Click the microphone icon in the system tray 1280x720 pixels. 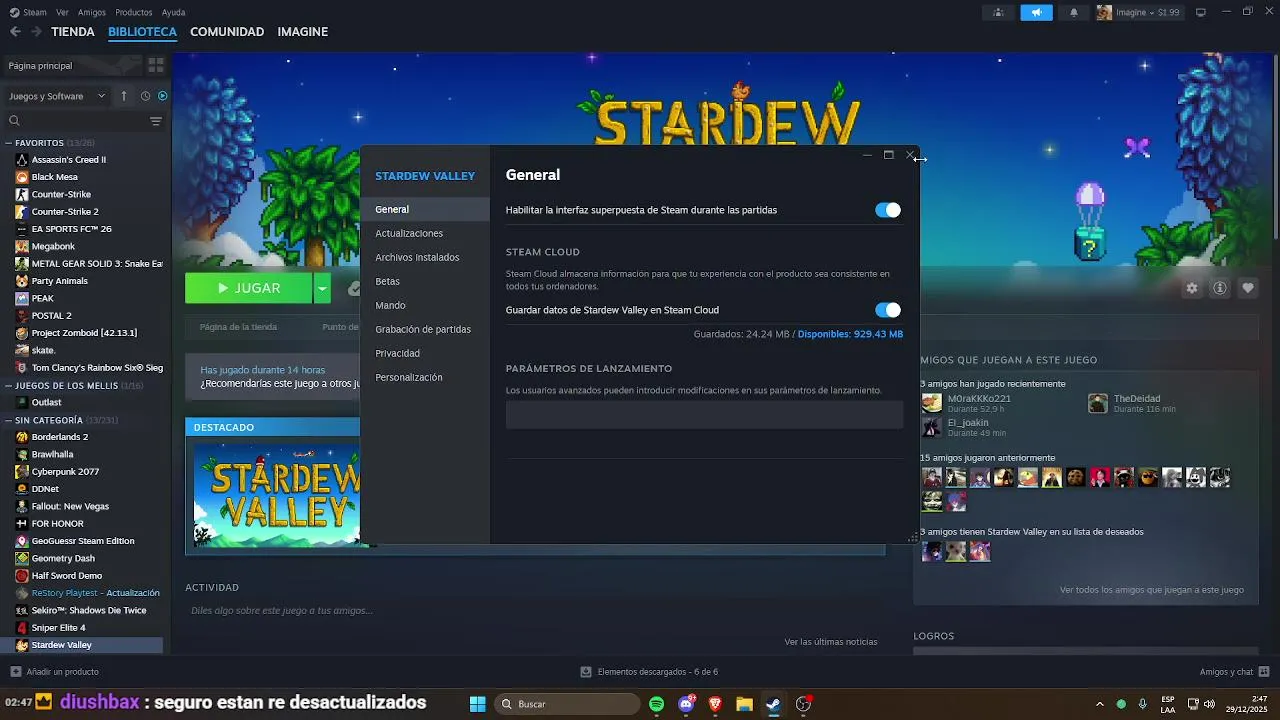tap(1142, 704)
